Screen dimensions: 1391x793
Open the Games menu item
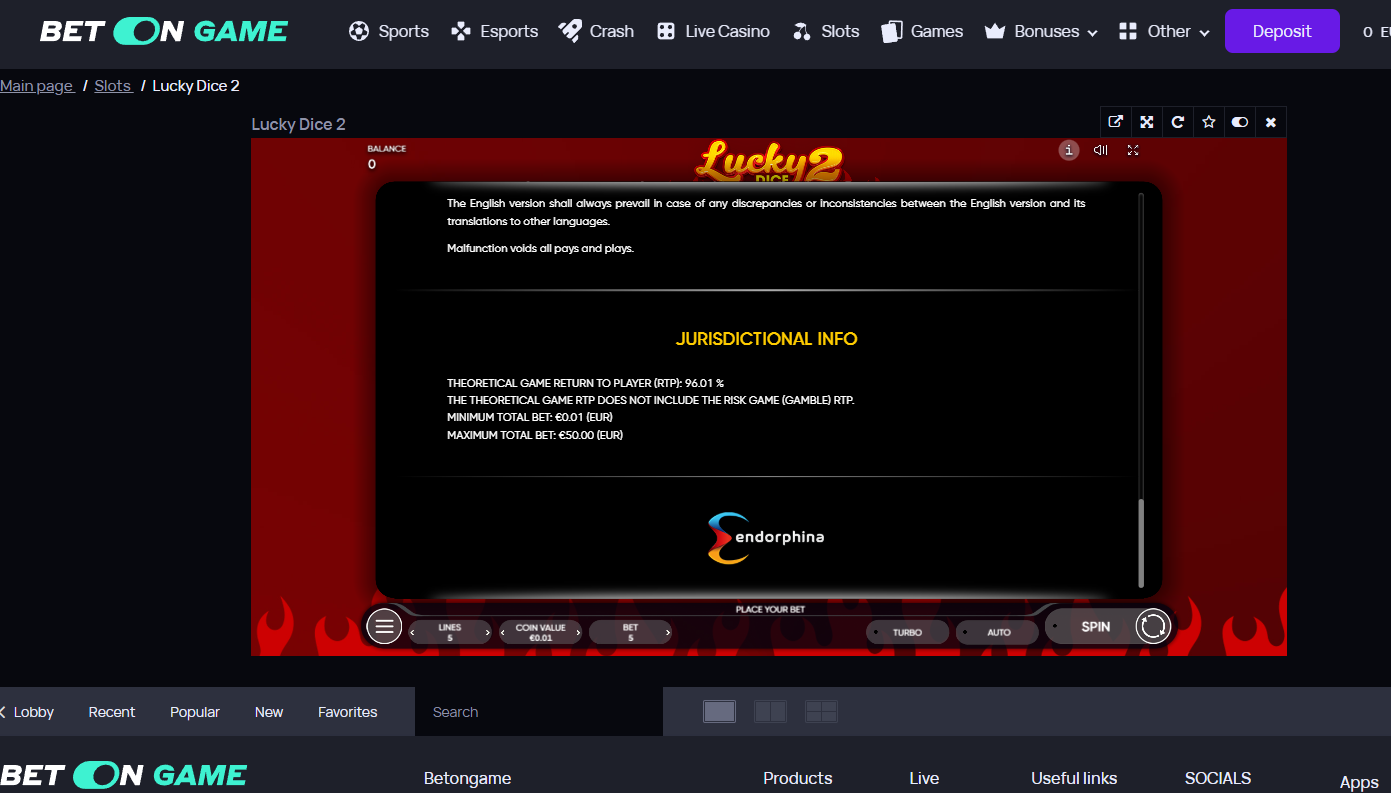pyautogui.click(x=922, y=31)
